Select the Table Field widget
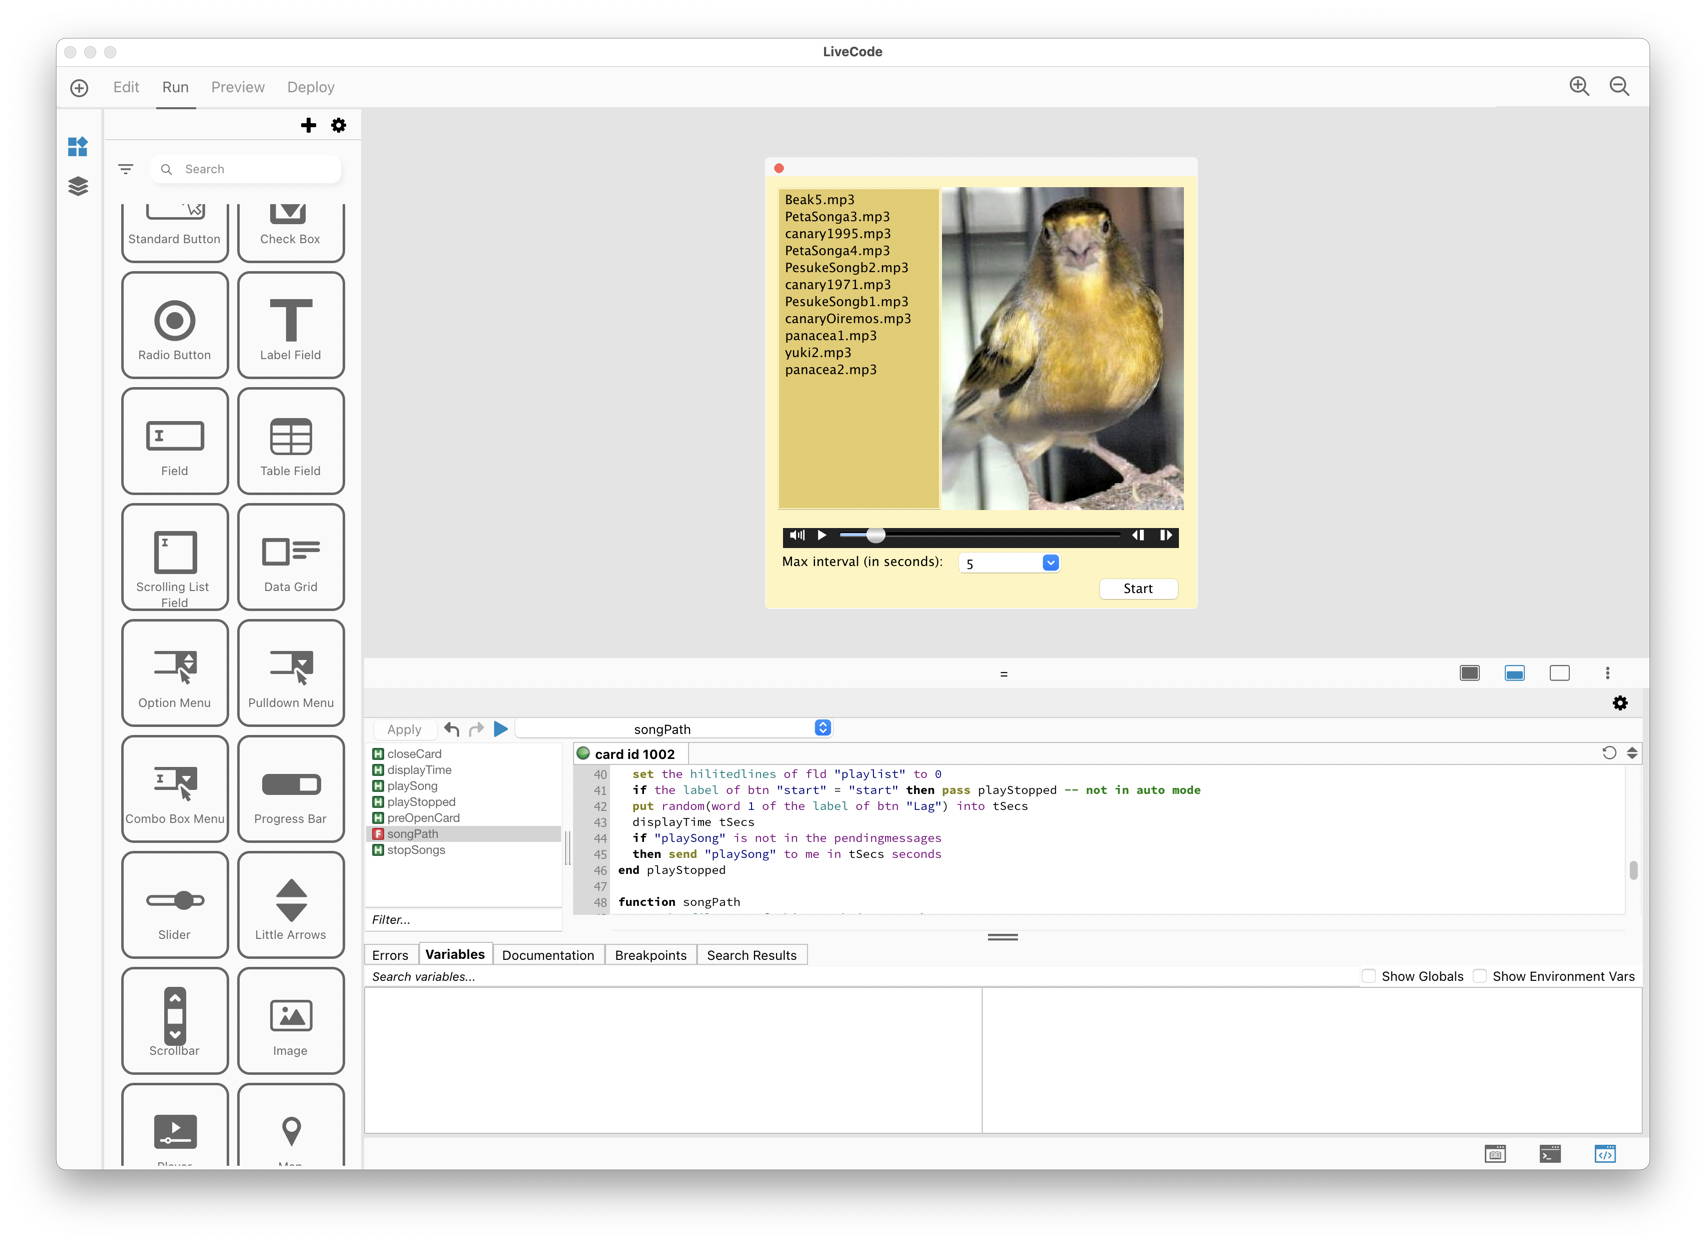 291,442
